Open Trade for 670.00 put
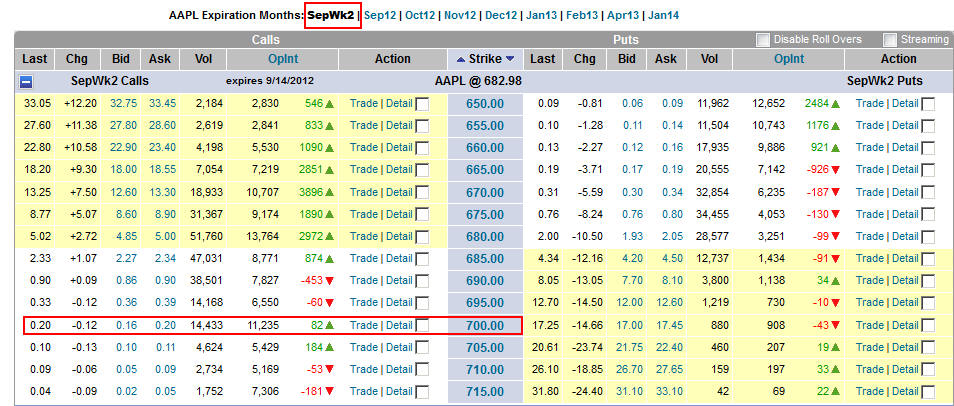The width and height of the screenshot is (954, 406). point(869,192)
